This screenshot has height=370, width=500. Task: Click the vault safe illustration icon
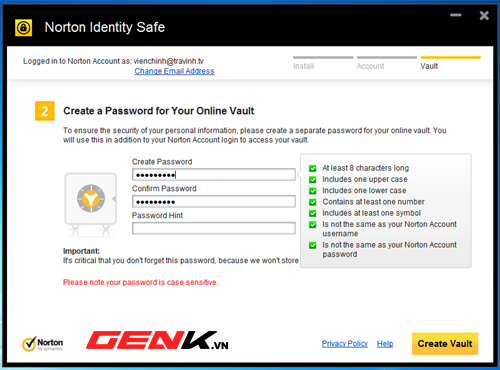[x=91, y=204]
